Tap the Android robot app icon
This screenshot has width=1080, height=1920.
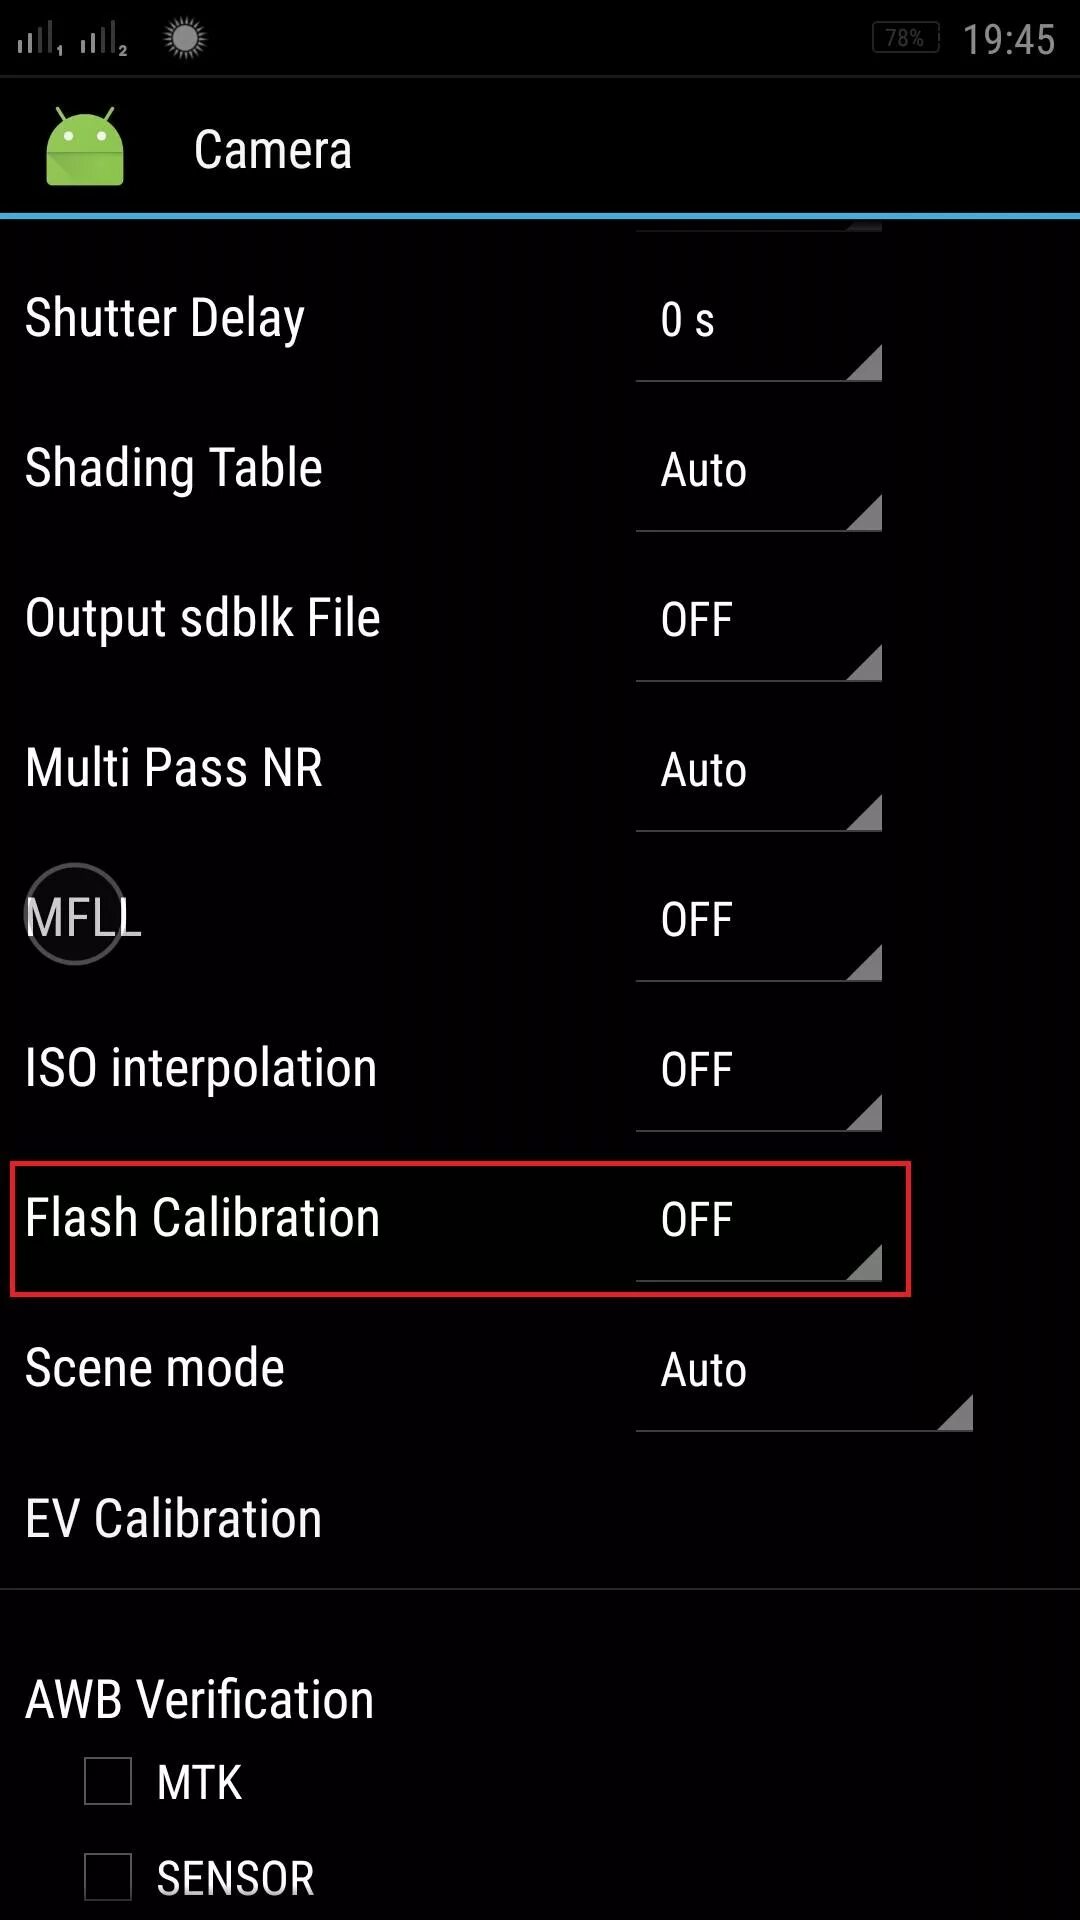pos(85,148)
